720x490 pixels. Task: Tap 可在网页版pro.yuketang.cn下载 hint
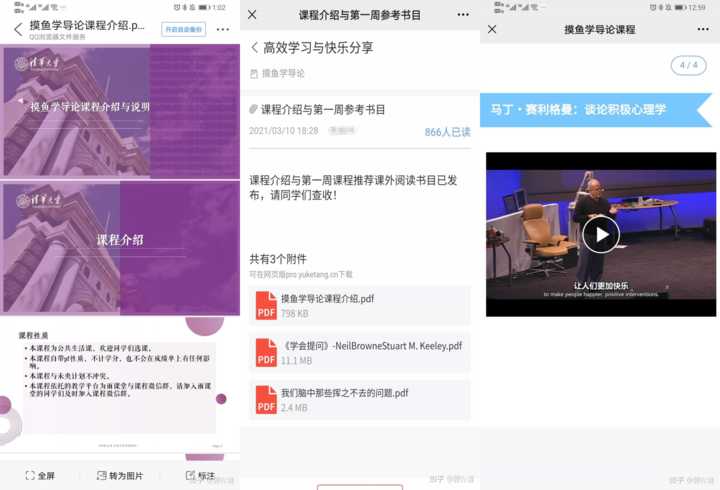301,275
